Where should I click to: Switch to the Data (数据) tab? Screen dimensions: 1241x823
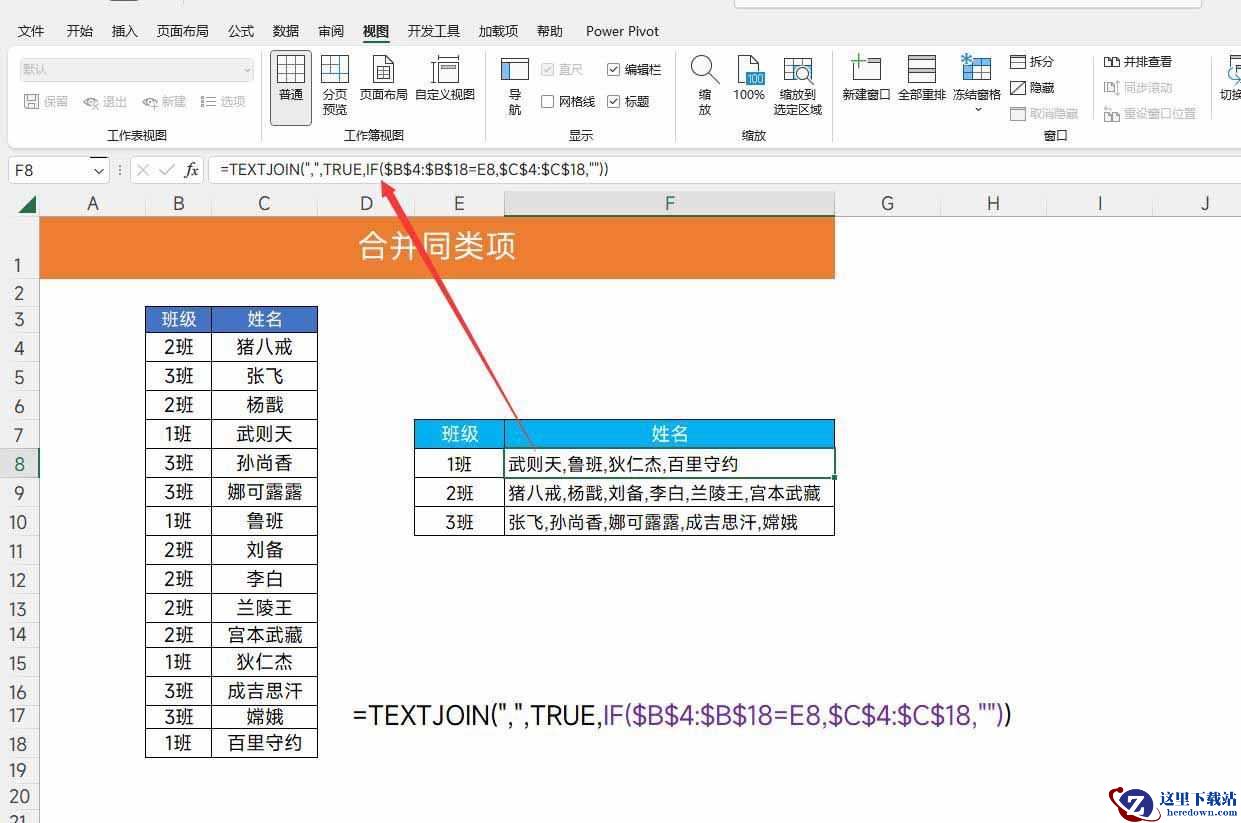pyautogui.click(x=286, y=31)
